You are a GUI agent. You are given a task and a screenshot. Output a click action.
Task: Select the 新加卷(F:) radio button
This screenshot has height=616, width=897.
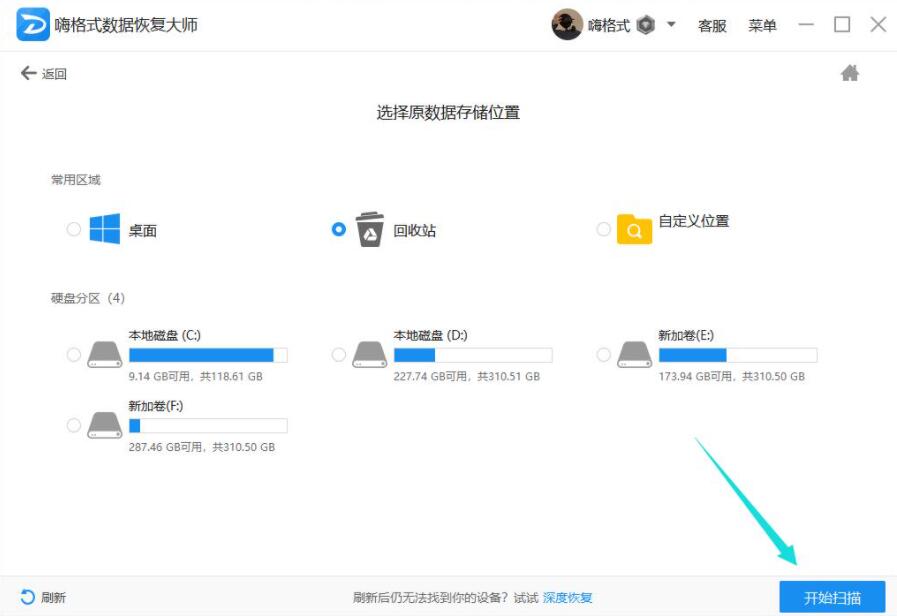pos(74,426)
